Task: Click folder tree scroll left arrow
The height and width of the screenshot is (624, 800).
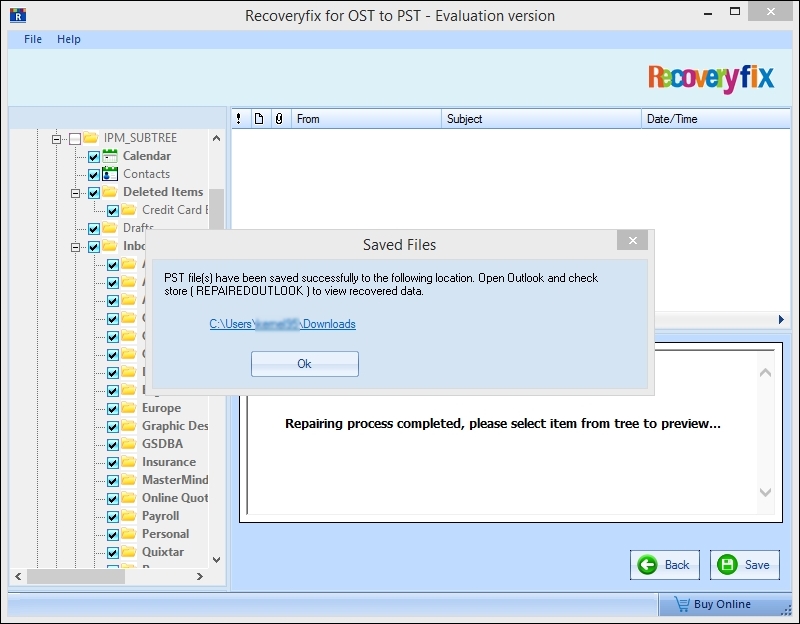Action: 18,577
